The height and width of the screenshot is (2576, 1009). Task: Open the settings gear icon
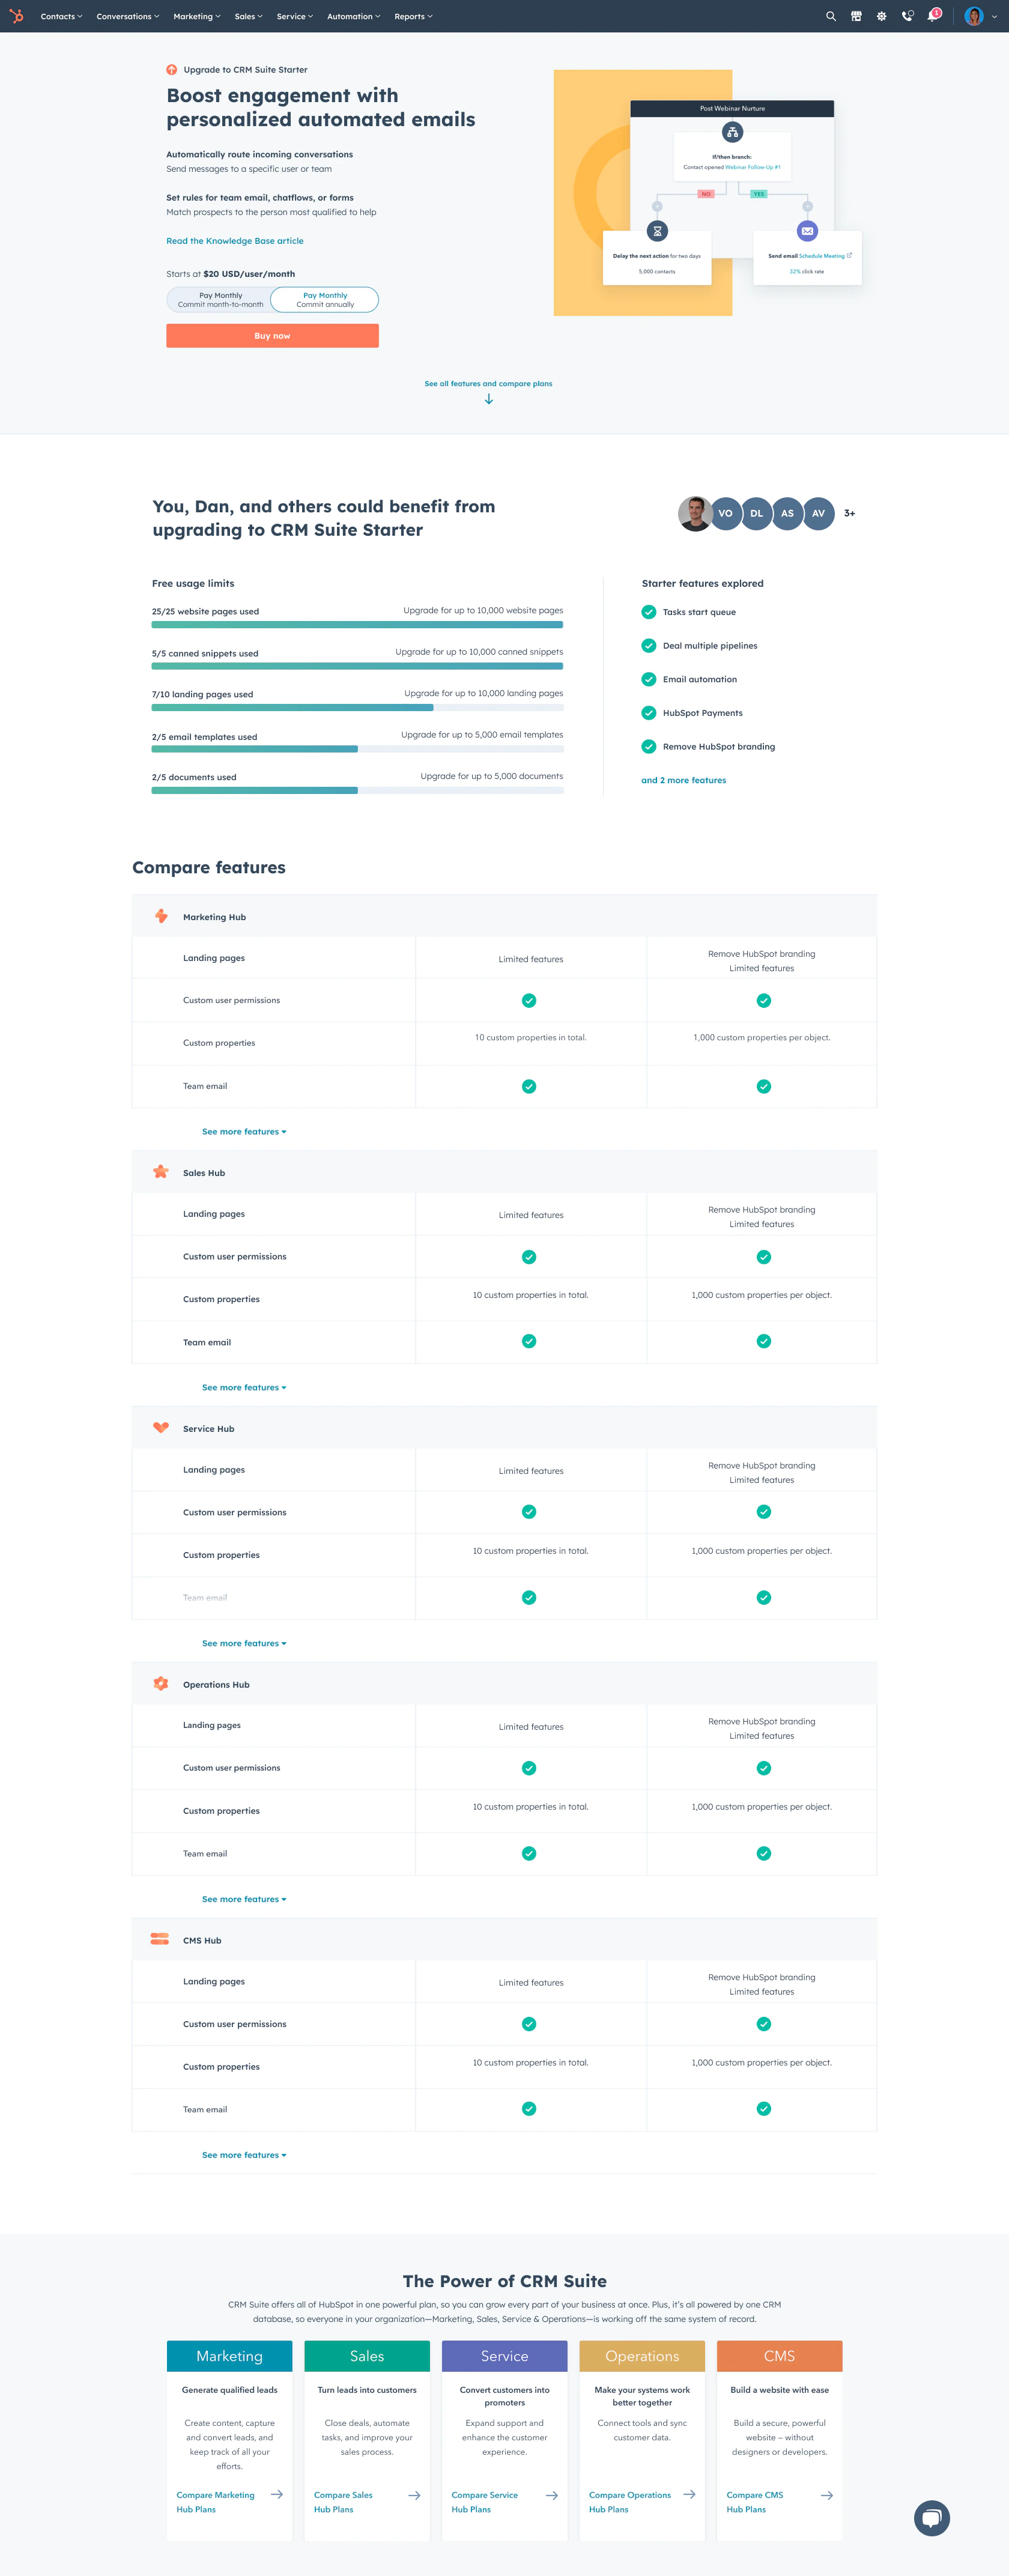coord(881,16)
